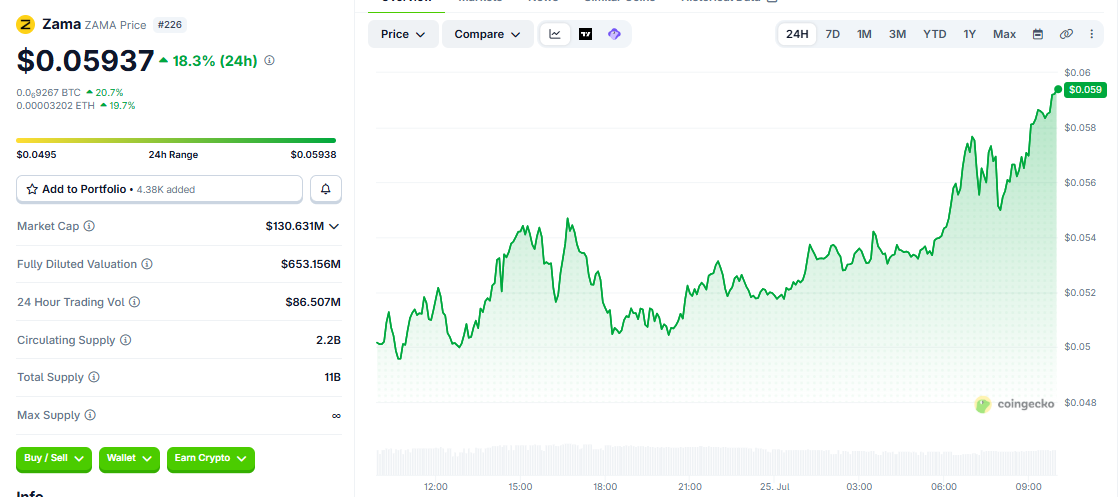Click the $653.156M valuation value
The width and height of the screenshot is (1119, 497).
pyautogui.click(x=311, y=264)
